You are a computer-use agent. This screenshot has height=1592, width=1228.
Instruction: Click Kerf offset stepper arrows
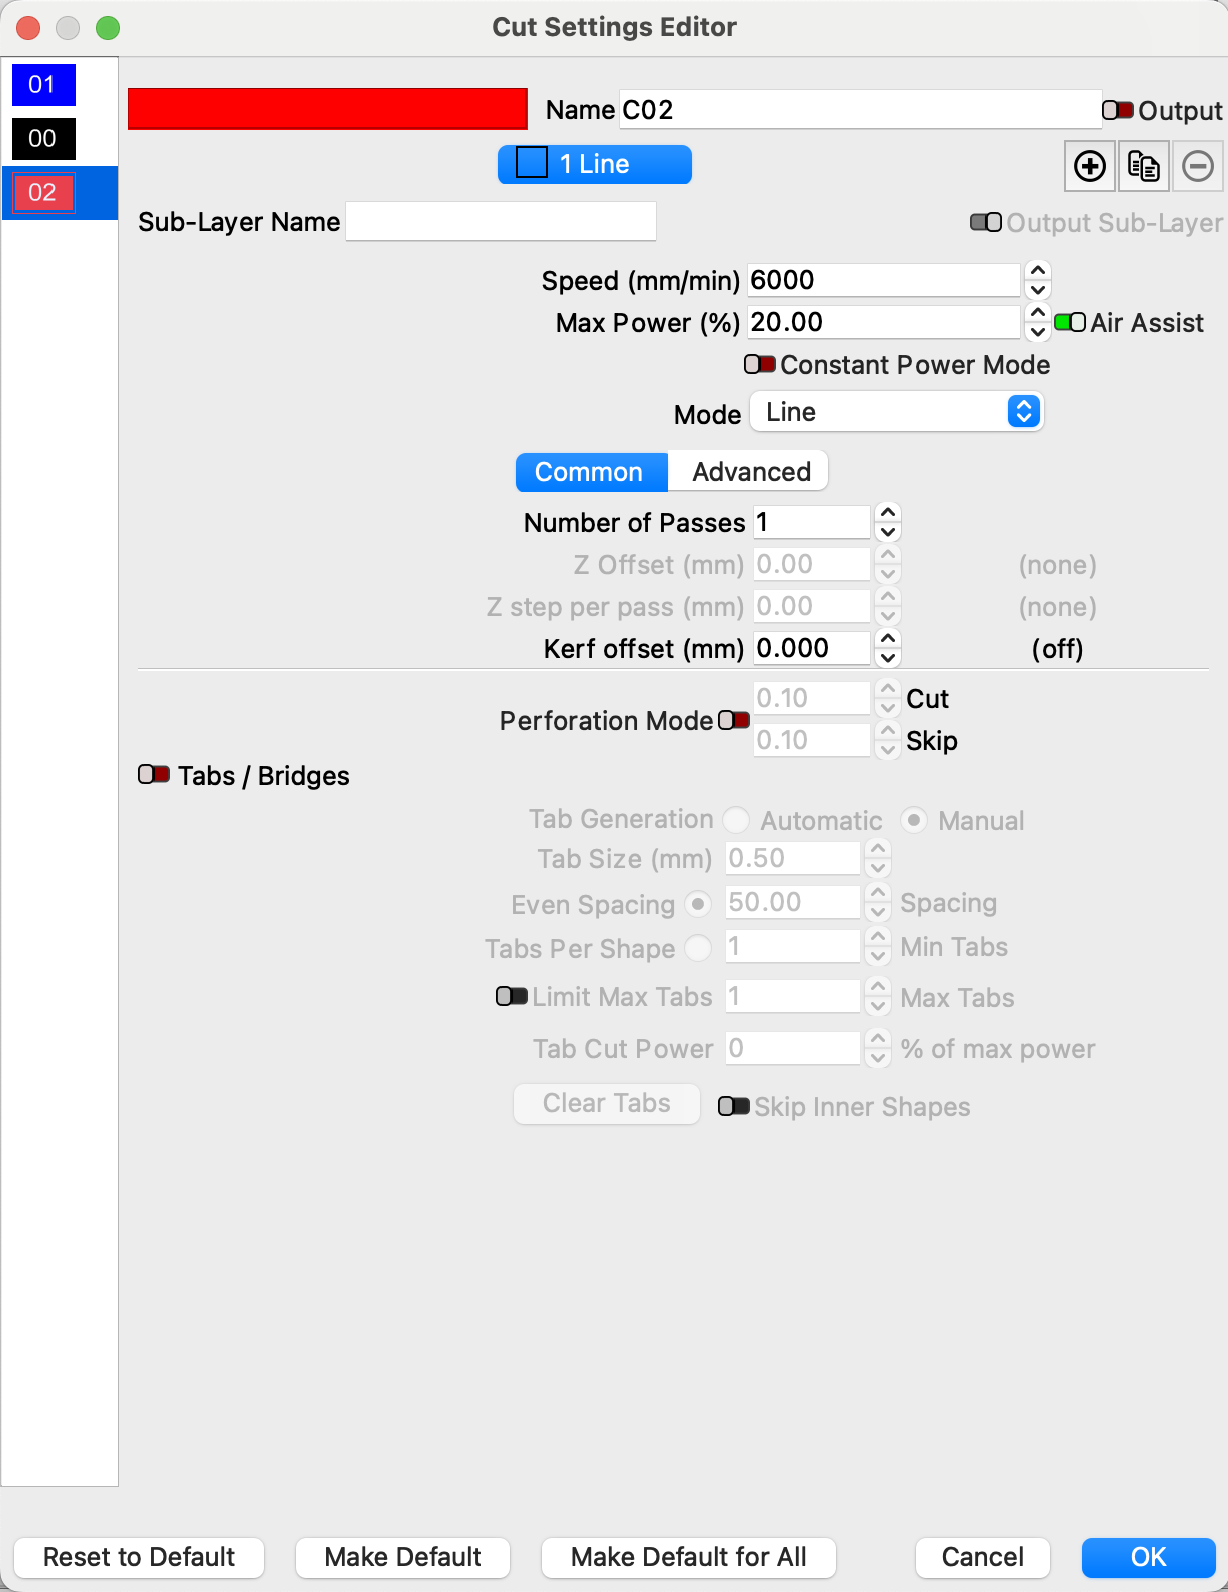[888, 648]
